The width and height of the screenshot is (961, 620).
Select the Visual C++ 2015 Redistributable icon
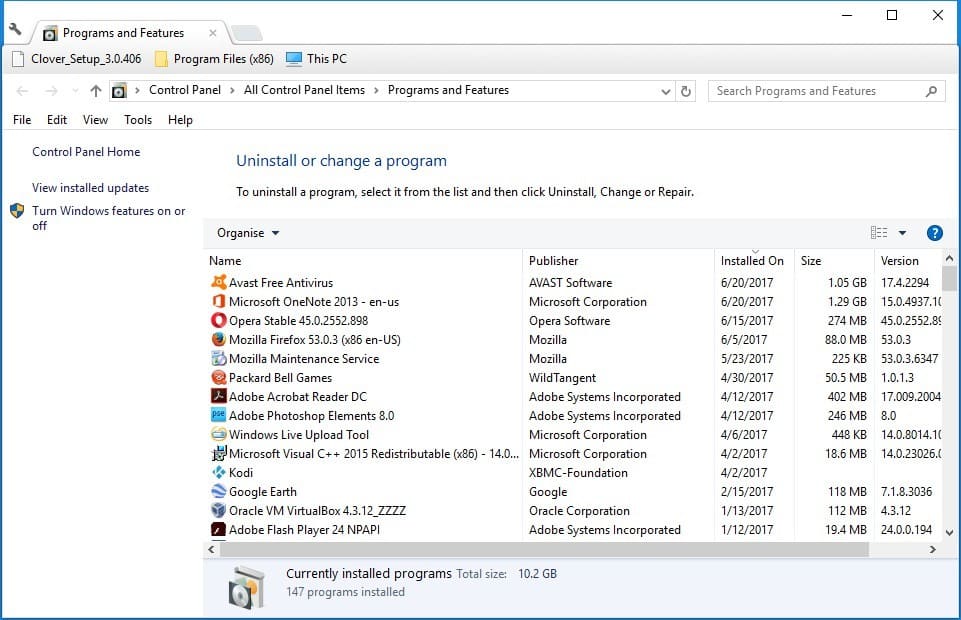click(218, 453)
